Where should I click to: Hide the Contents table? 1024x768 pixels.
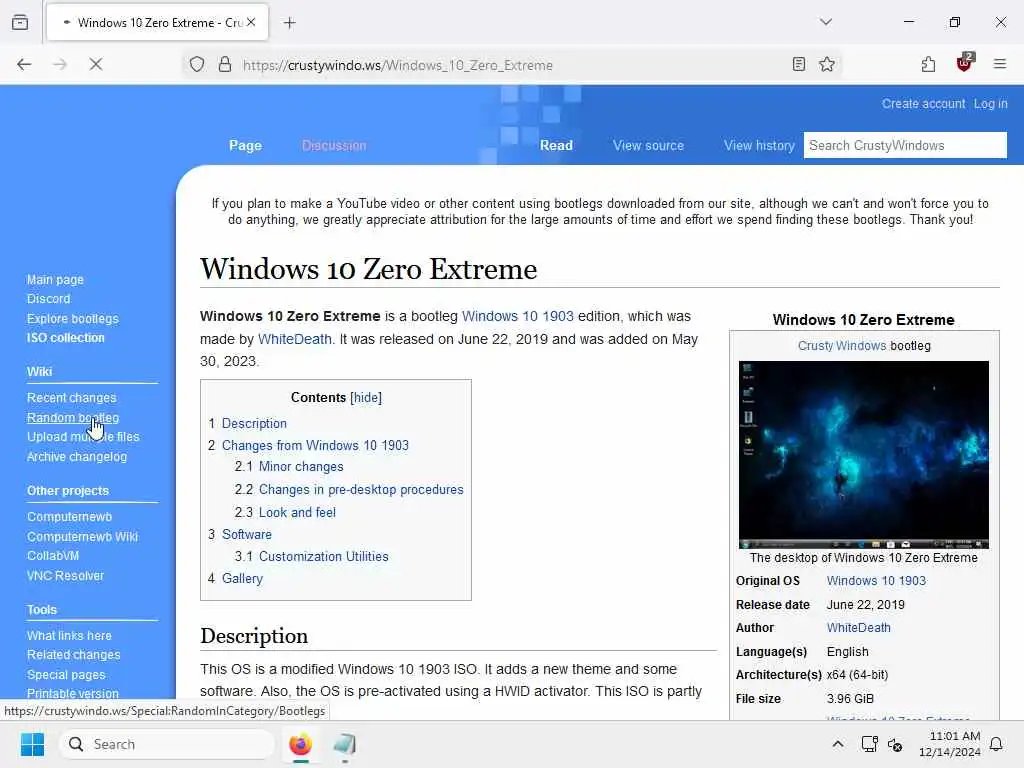(x=366, y=398)
